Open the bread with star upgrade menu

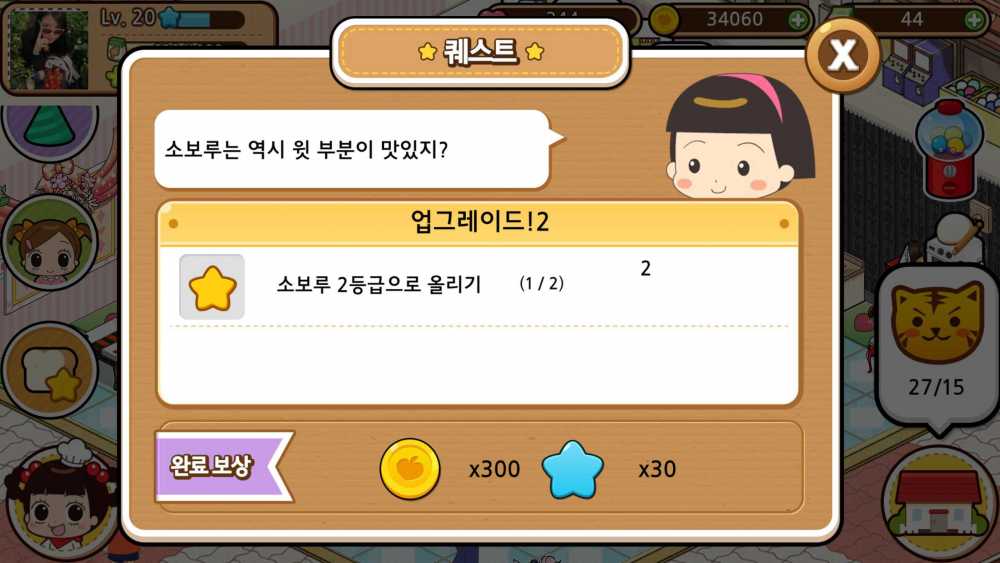coord(50,370)
